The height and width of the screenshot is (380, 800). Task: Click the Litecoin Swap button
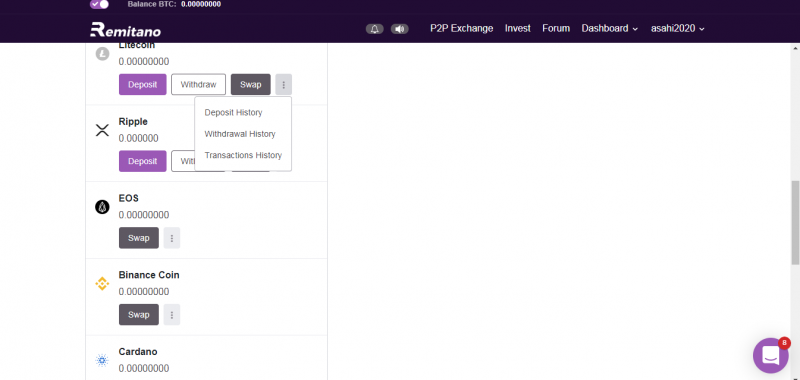251,85
